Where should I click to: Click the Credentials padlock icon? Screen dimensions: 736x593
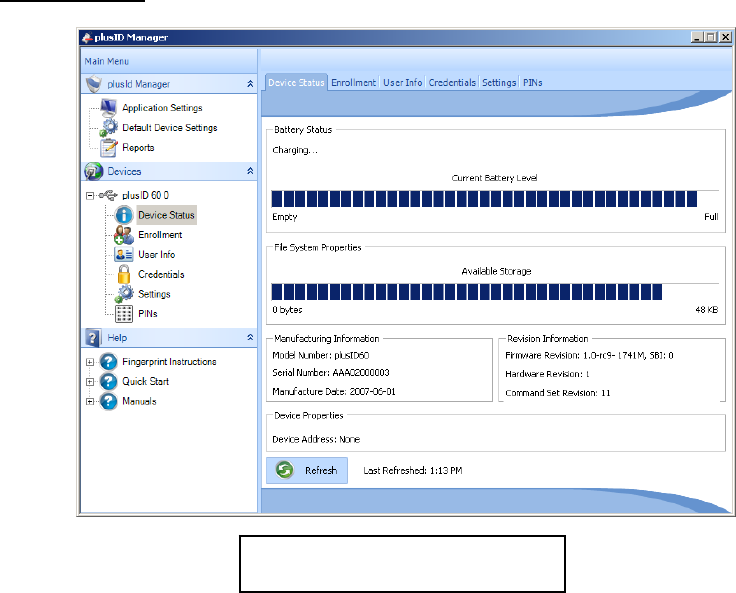tap(124, 274)
